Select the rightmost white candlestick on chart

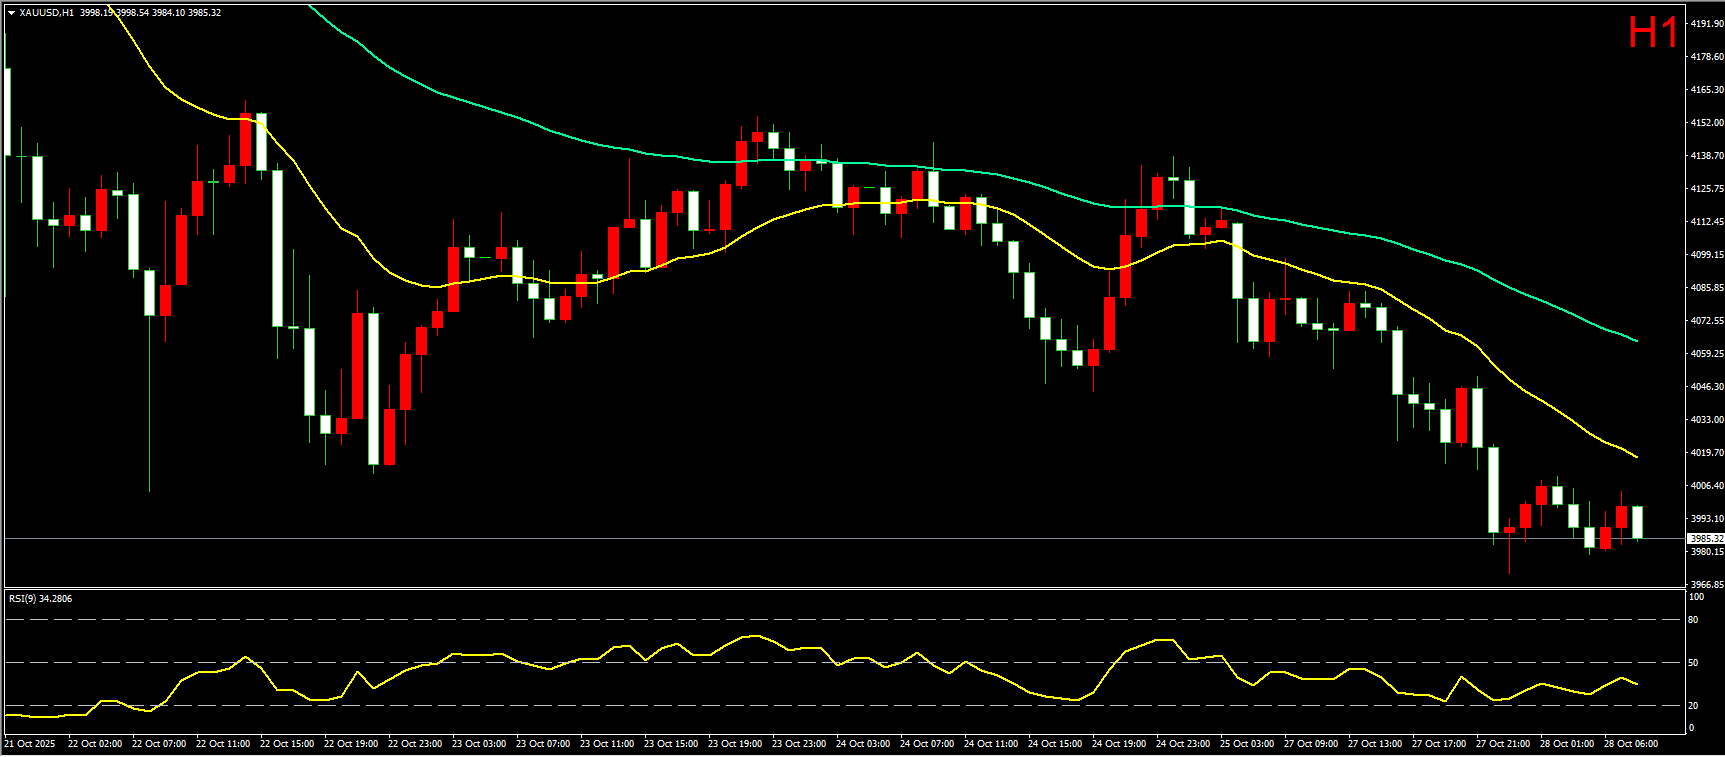click(x=1637, y=522)
